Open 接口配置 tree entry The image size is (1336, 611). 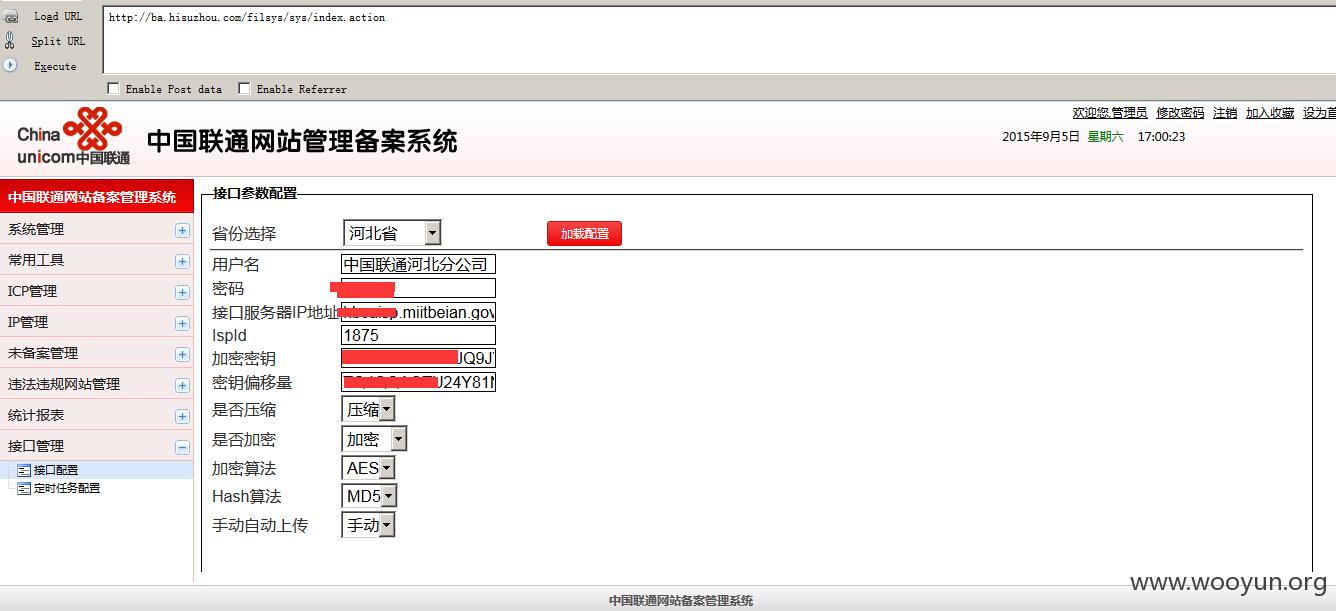pos(56,470)
